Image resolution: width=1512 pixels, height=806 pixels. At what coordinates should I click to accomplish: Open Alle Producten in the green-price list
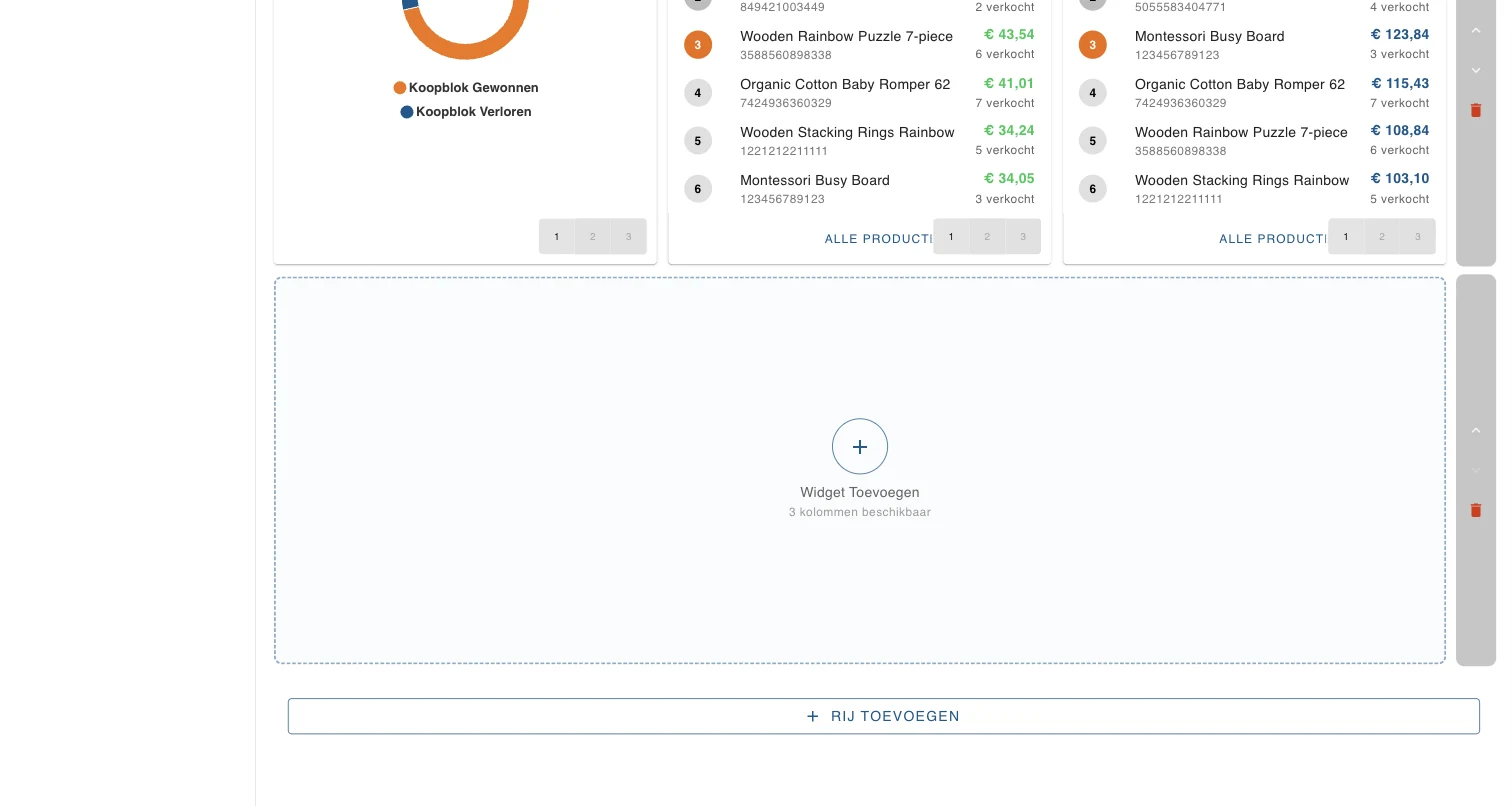878,239
